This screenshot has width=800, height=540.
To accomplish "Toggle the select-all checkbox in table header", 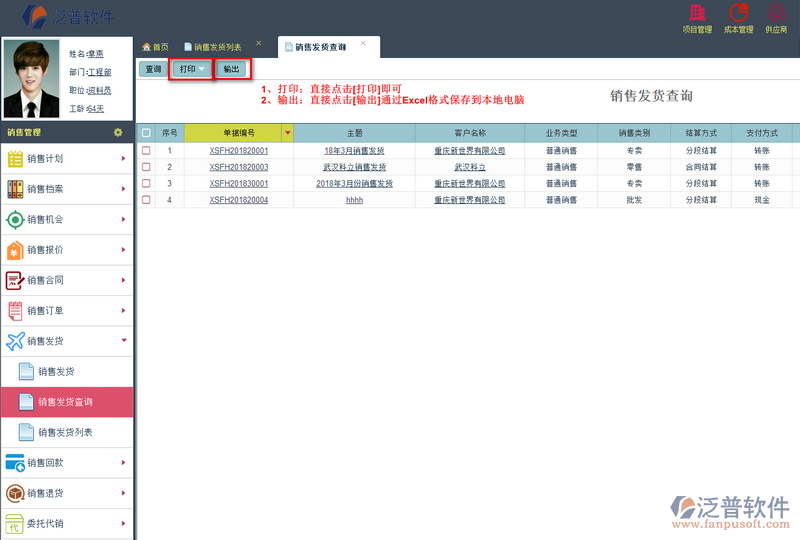I will pos(146,132).
